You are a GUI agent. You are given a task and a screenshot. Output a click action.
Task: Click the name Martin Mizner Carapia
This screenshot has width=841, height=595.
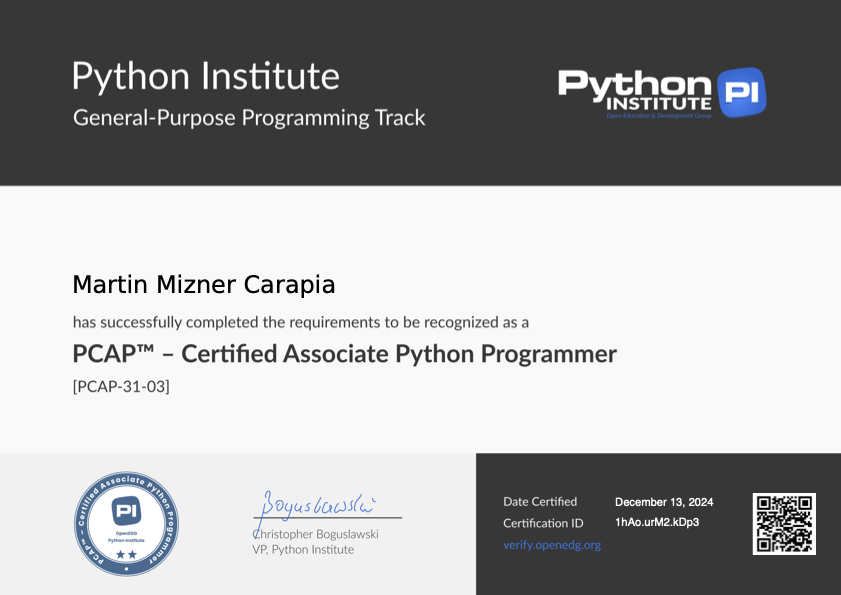click(x=203, y=285)
